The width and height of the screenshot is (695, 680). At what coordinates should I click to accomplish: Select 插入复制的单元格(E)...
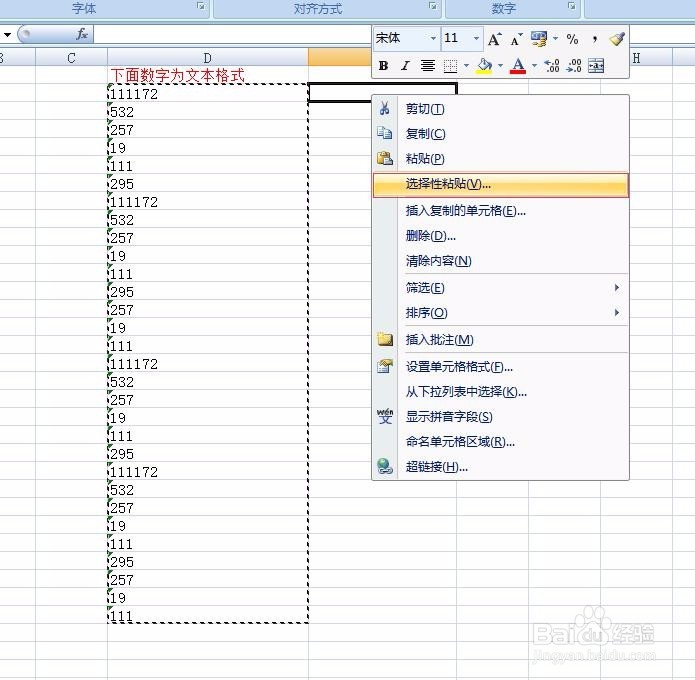tap(500, 211)
